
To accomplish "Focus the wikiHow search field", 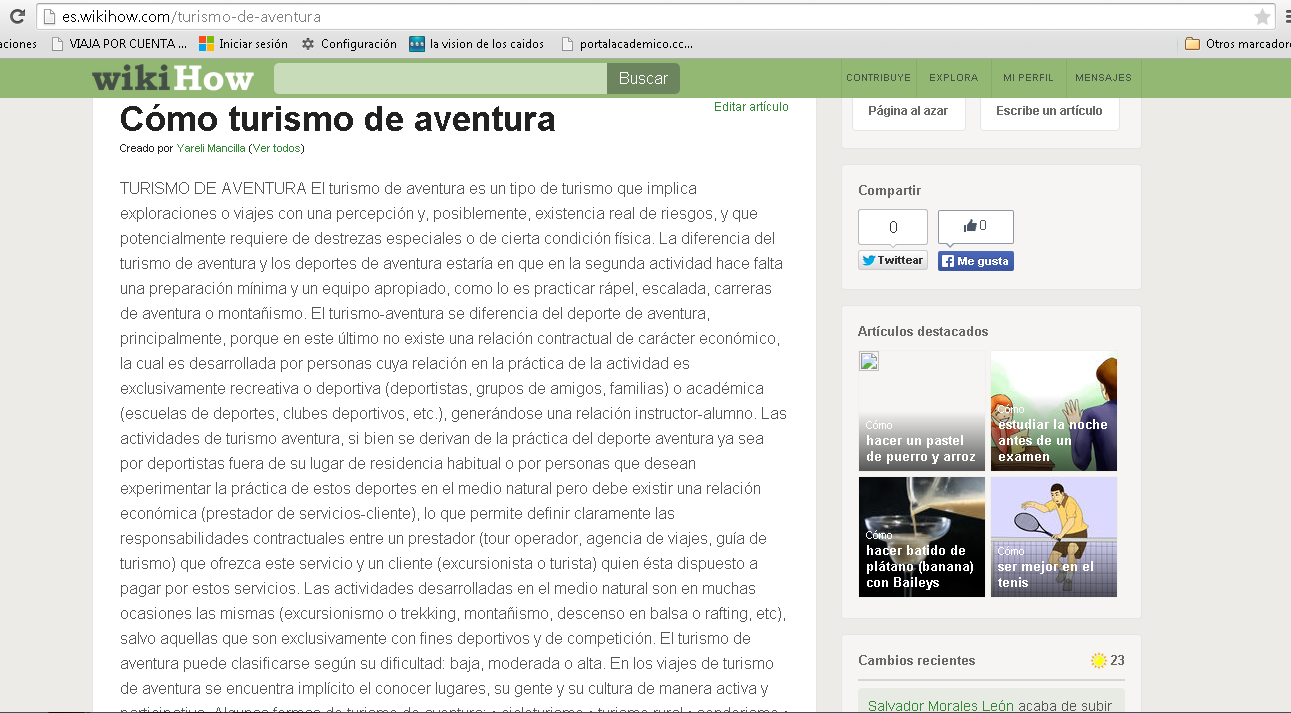I will (440, 79).
